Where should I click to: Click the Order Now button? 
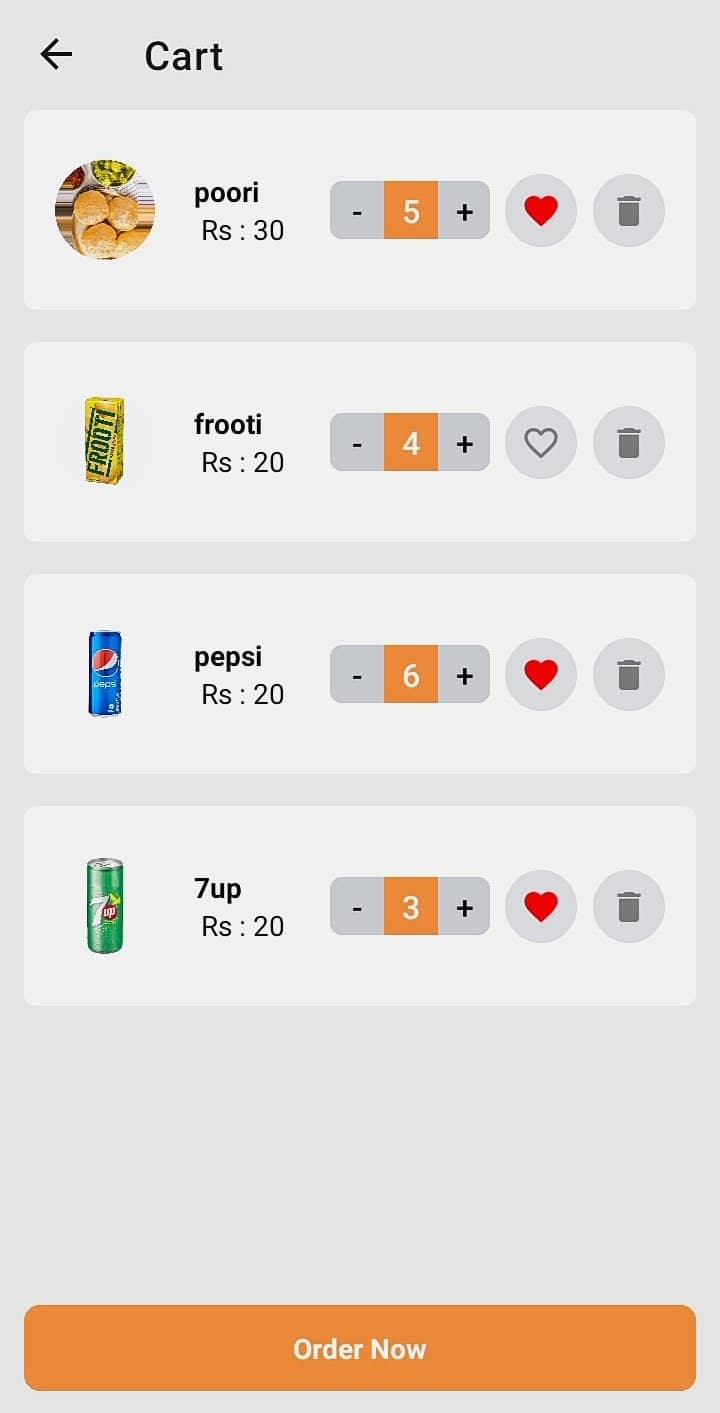click(360, 1348)
